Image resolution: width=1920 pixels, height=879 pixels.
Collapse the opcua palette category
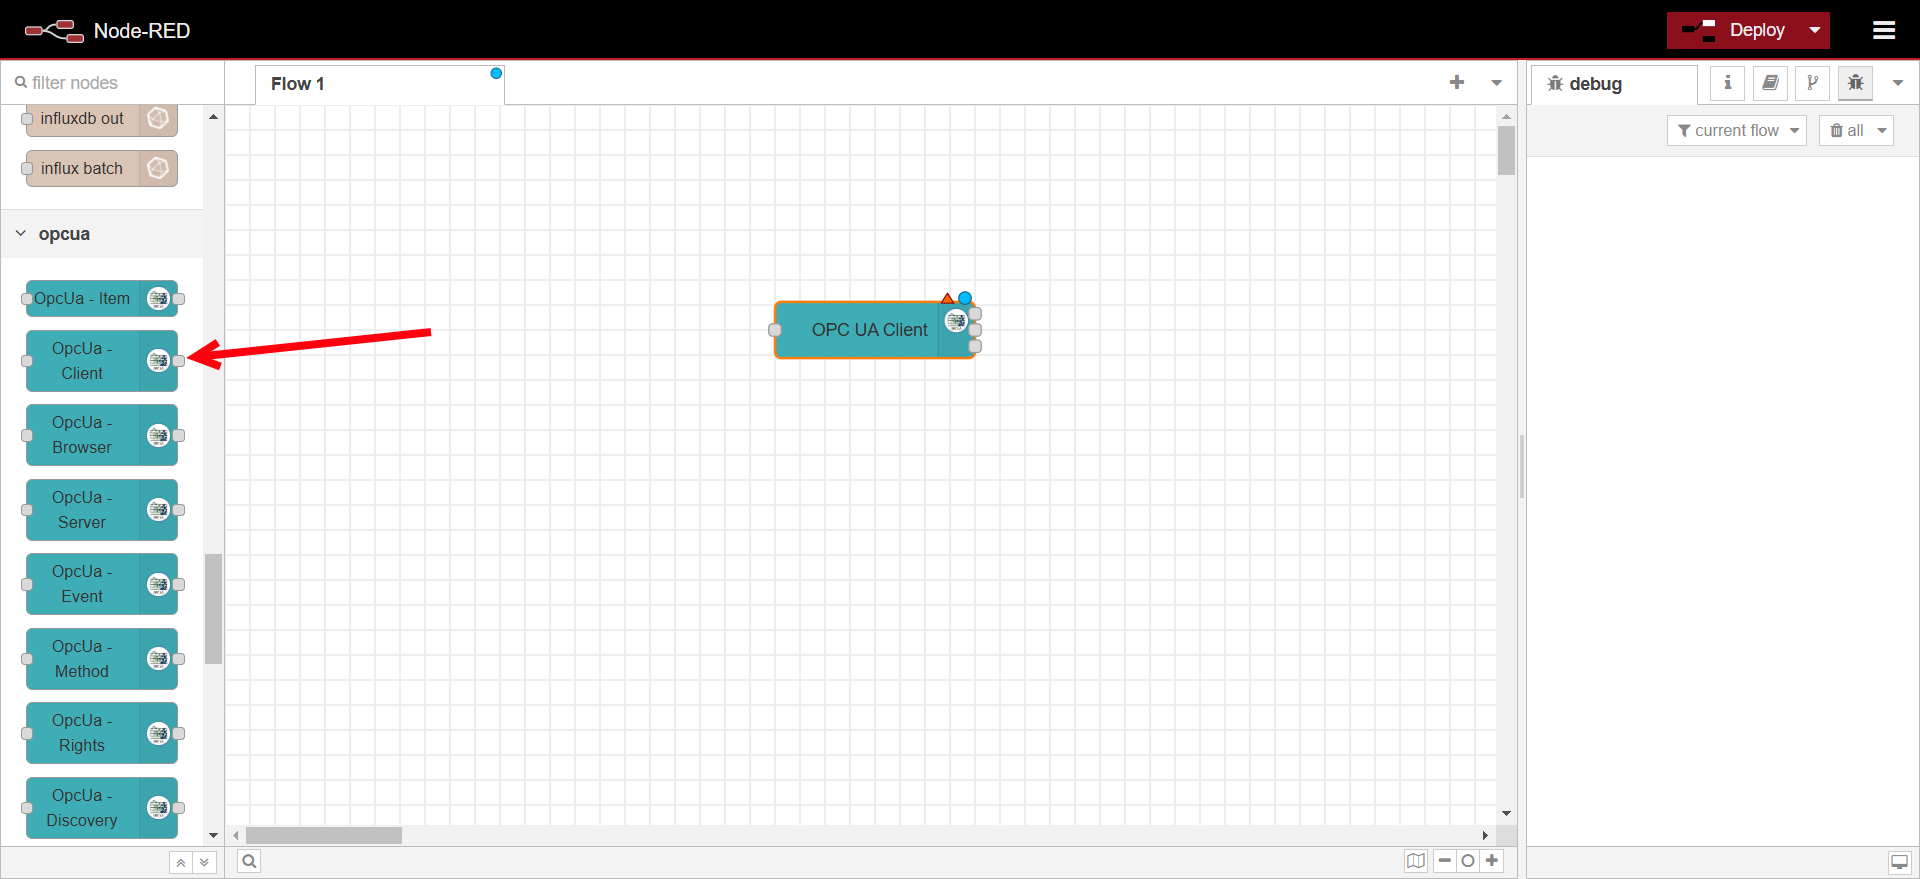click(101, 234)
